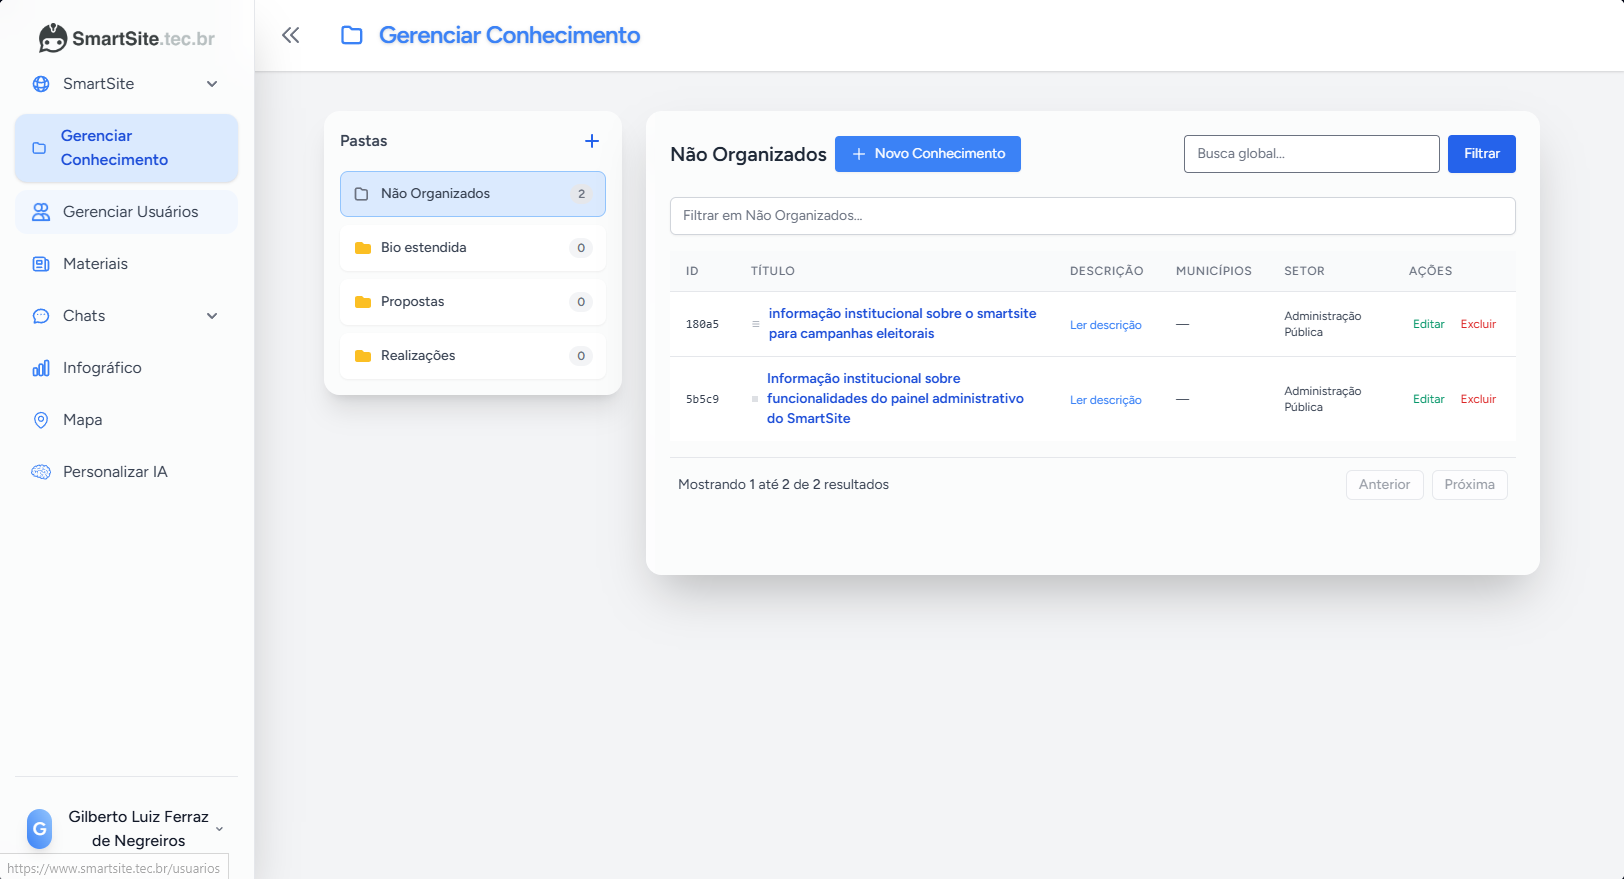Screen dimensions: 1624x879
Task: Click the Pastas panel heading
Action: 364,141
